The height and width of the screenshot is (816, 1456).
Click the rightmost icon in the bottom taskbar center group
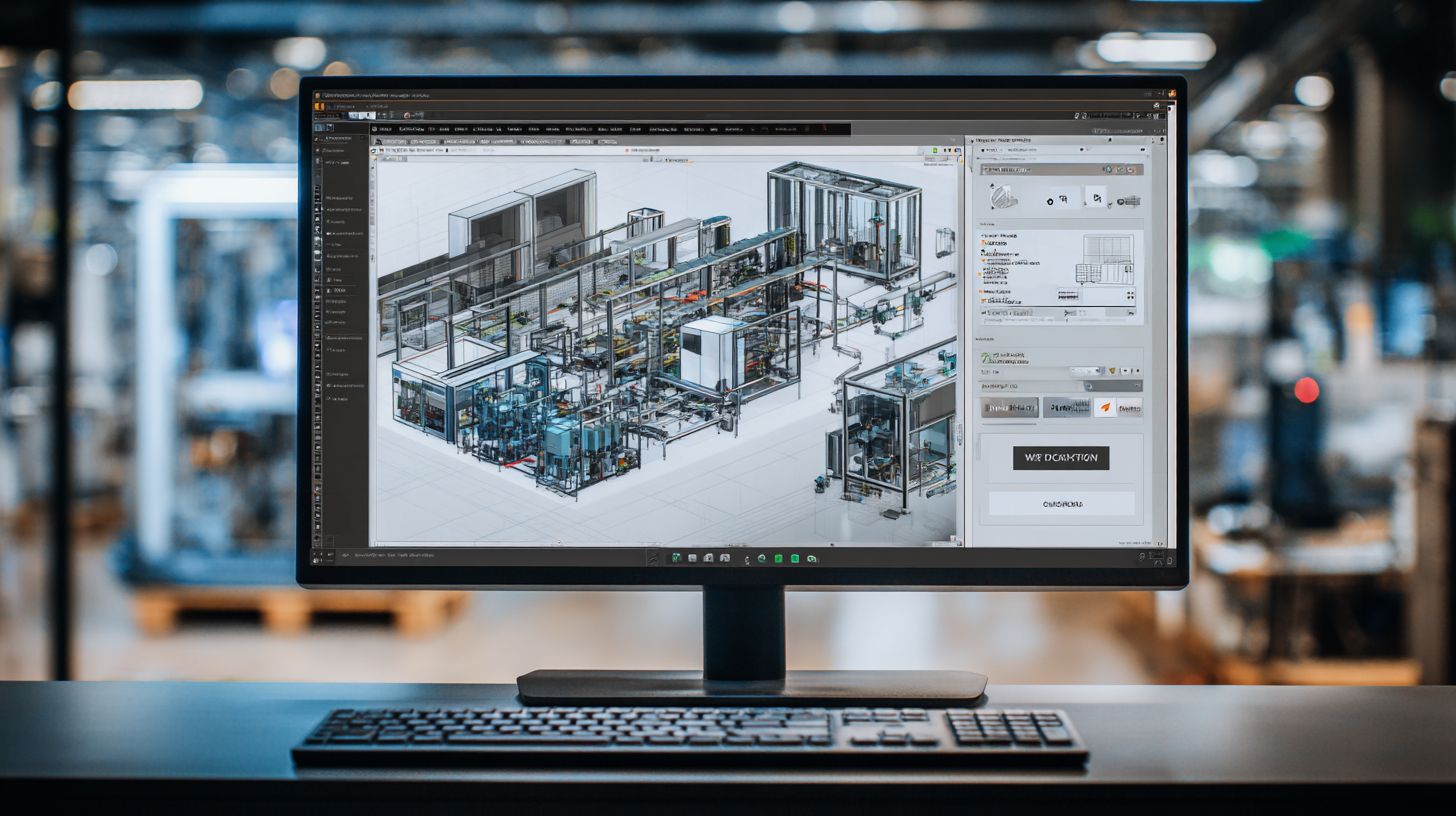pyautogui.click(x=812, y=558)
